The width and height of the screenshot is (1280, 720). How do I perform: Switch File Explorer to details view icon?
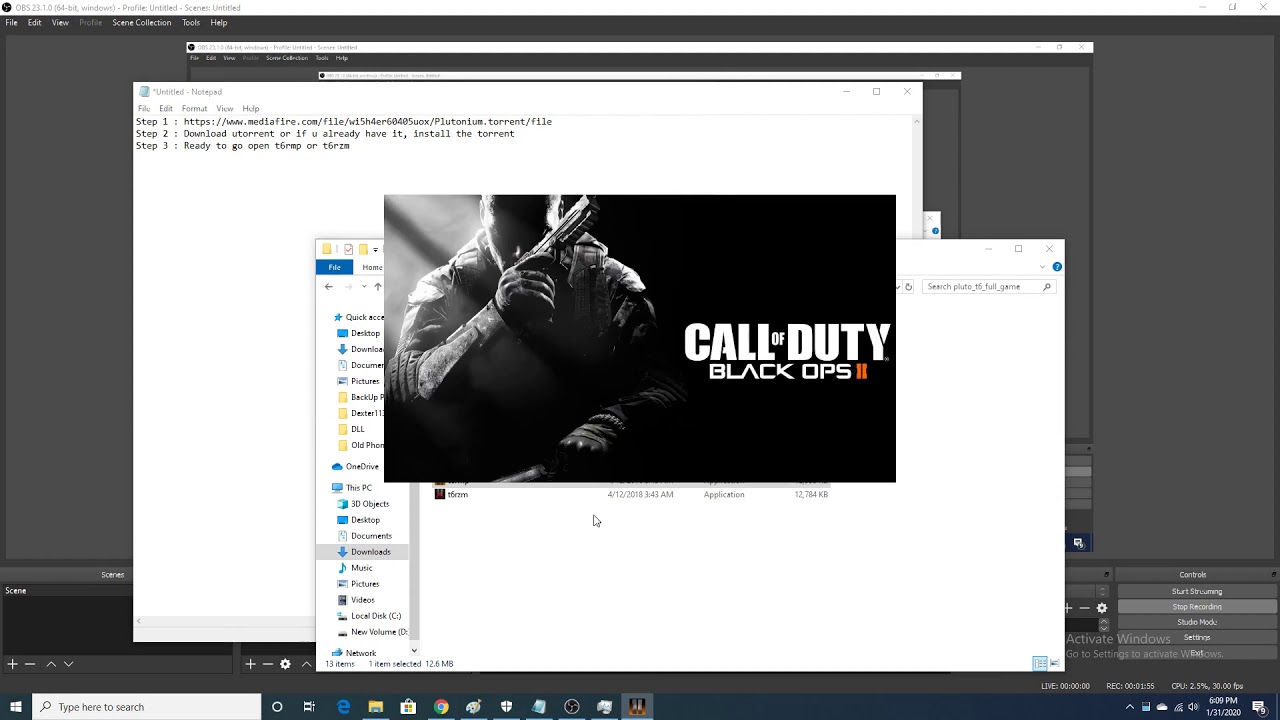coord(1039,663)
